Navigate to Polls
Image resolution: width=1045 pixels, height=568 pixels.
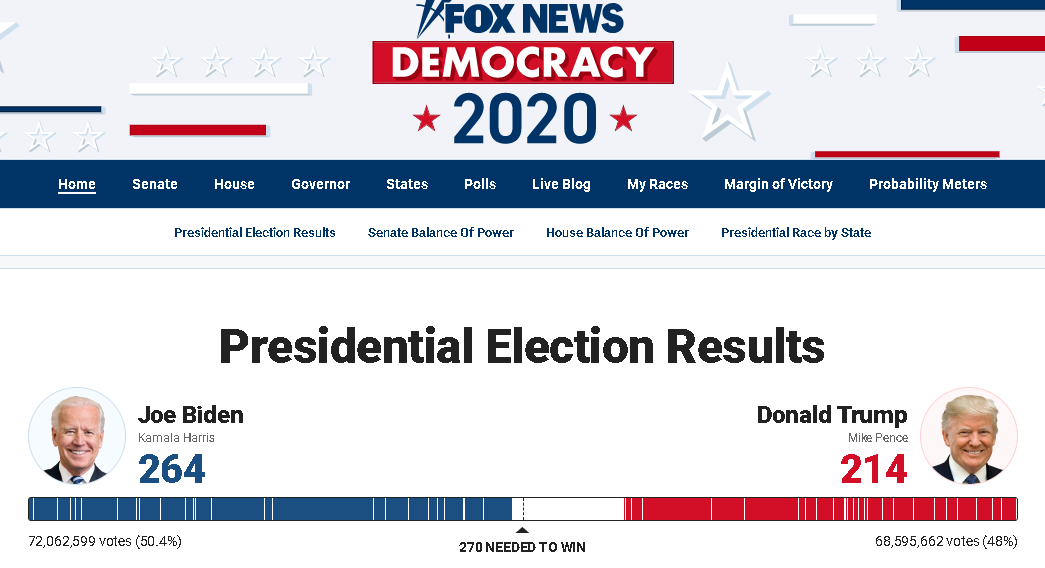tap(480, 184)
